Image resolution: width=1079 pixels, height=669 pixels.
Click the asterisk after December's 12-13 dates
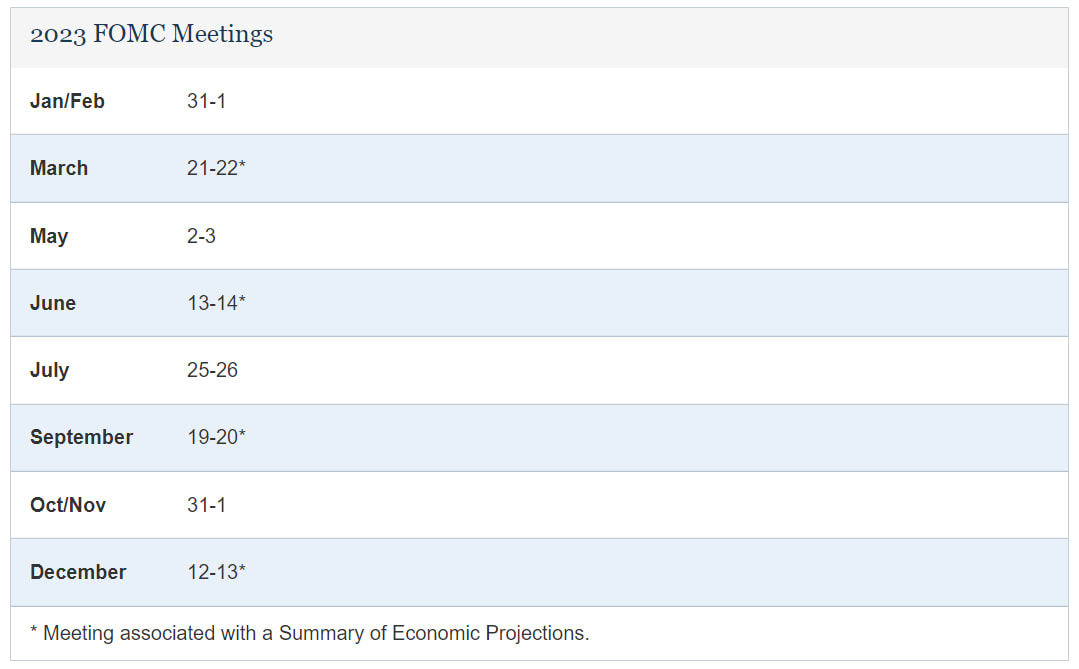(x=242, y=569)
